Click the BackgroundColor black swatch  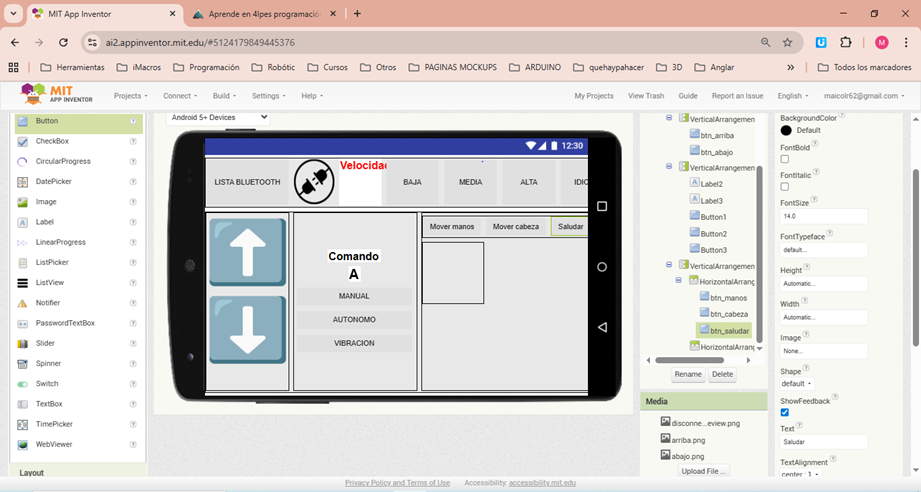coord(786,130)
